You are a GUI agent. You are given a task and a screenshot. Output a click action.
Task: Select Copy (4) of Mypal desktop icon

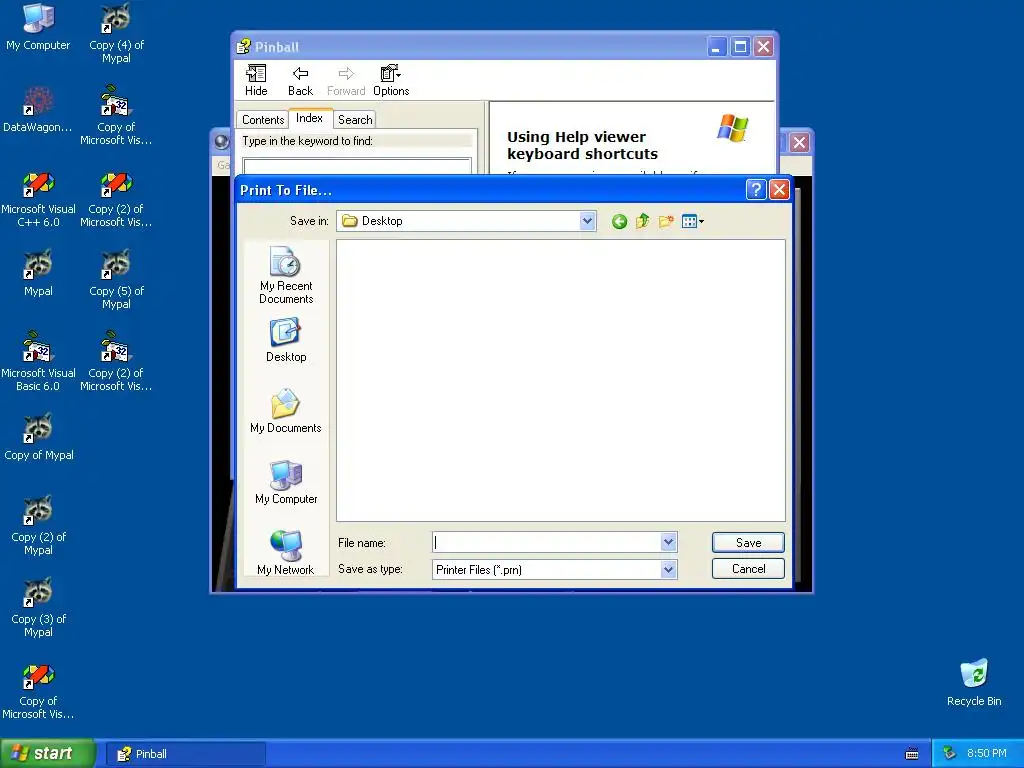[x=116, y=34]
